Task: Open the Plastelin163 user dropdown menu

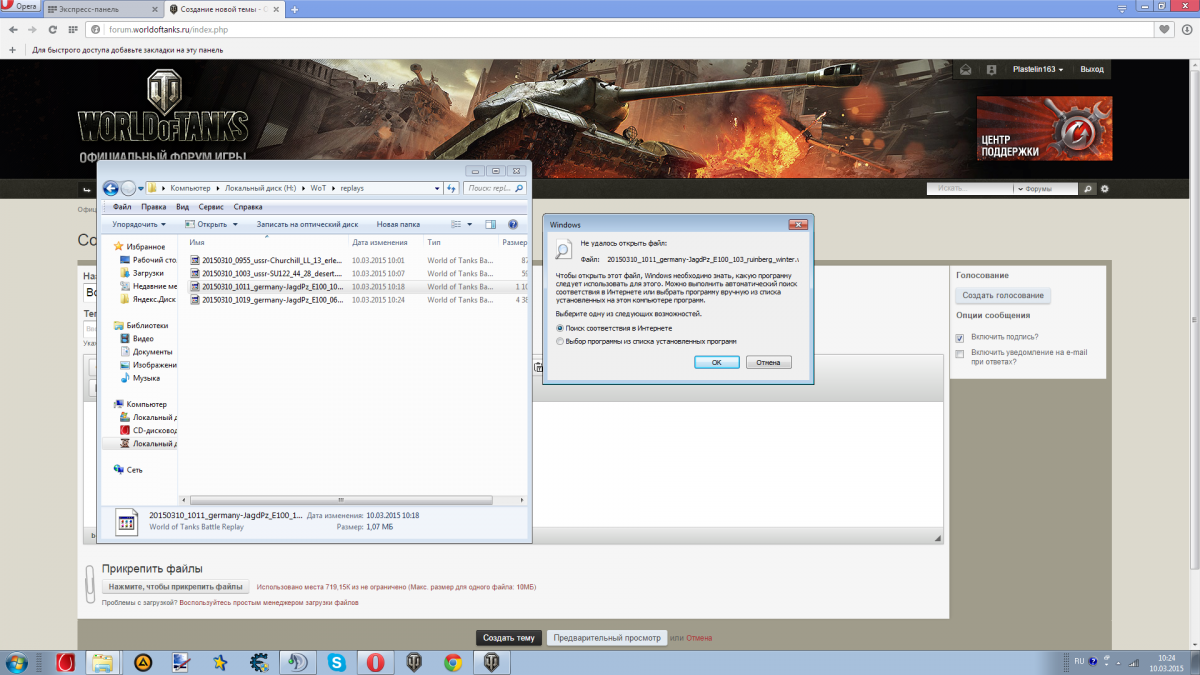Action: [x=1037, y=70]
